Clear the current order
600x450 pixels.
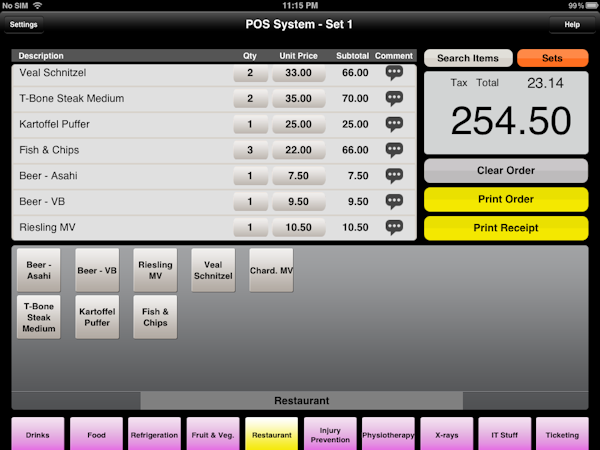click(506, 171)
